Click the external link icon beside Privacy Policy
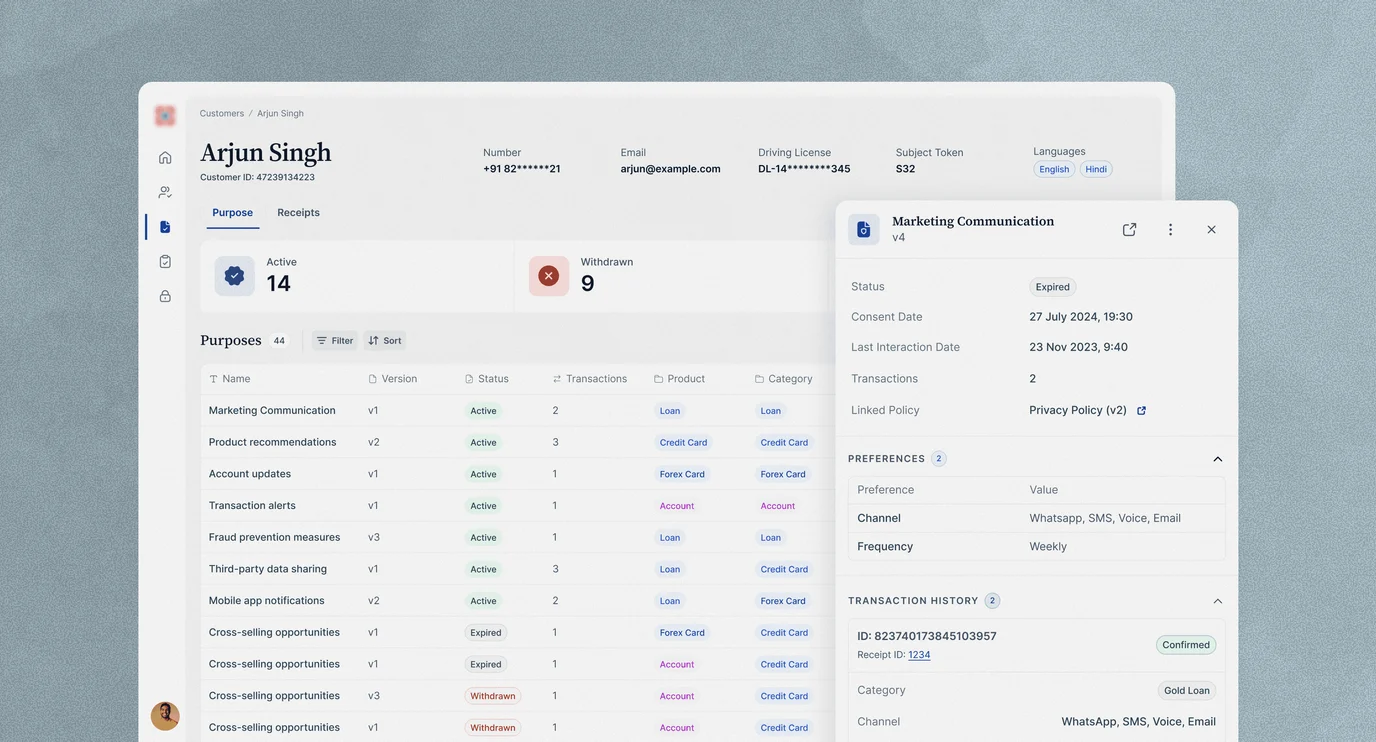Viewport: 1376px width, 742px height. (1141, 410)
